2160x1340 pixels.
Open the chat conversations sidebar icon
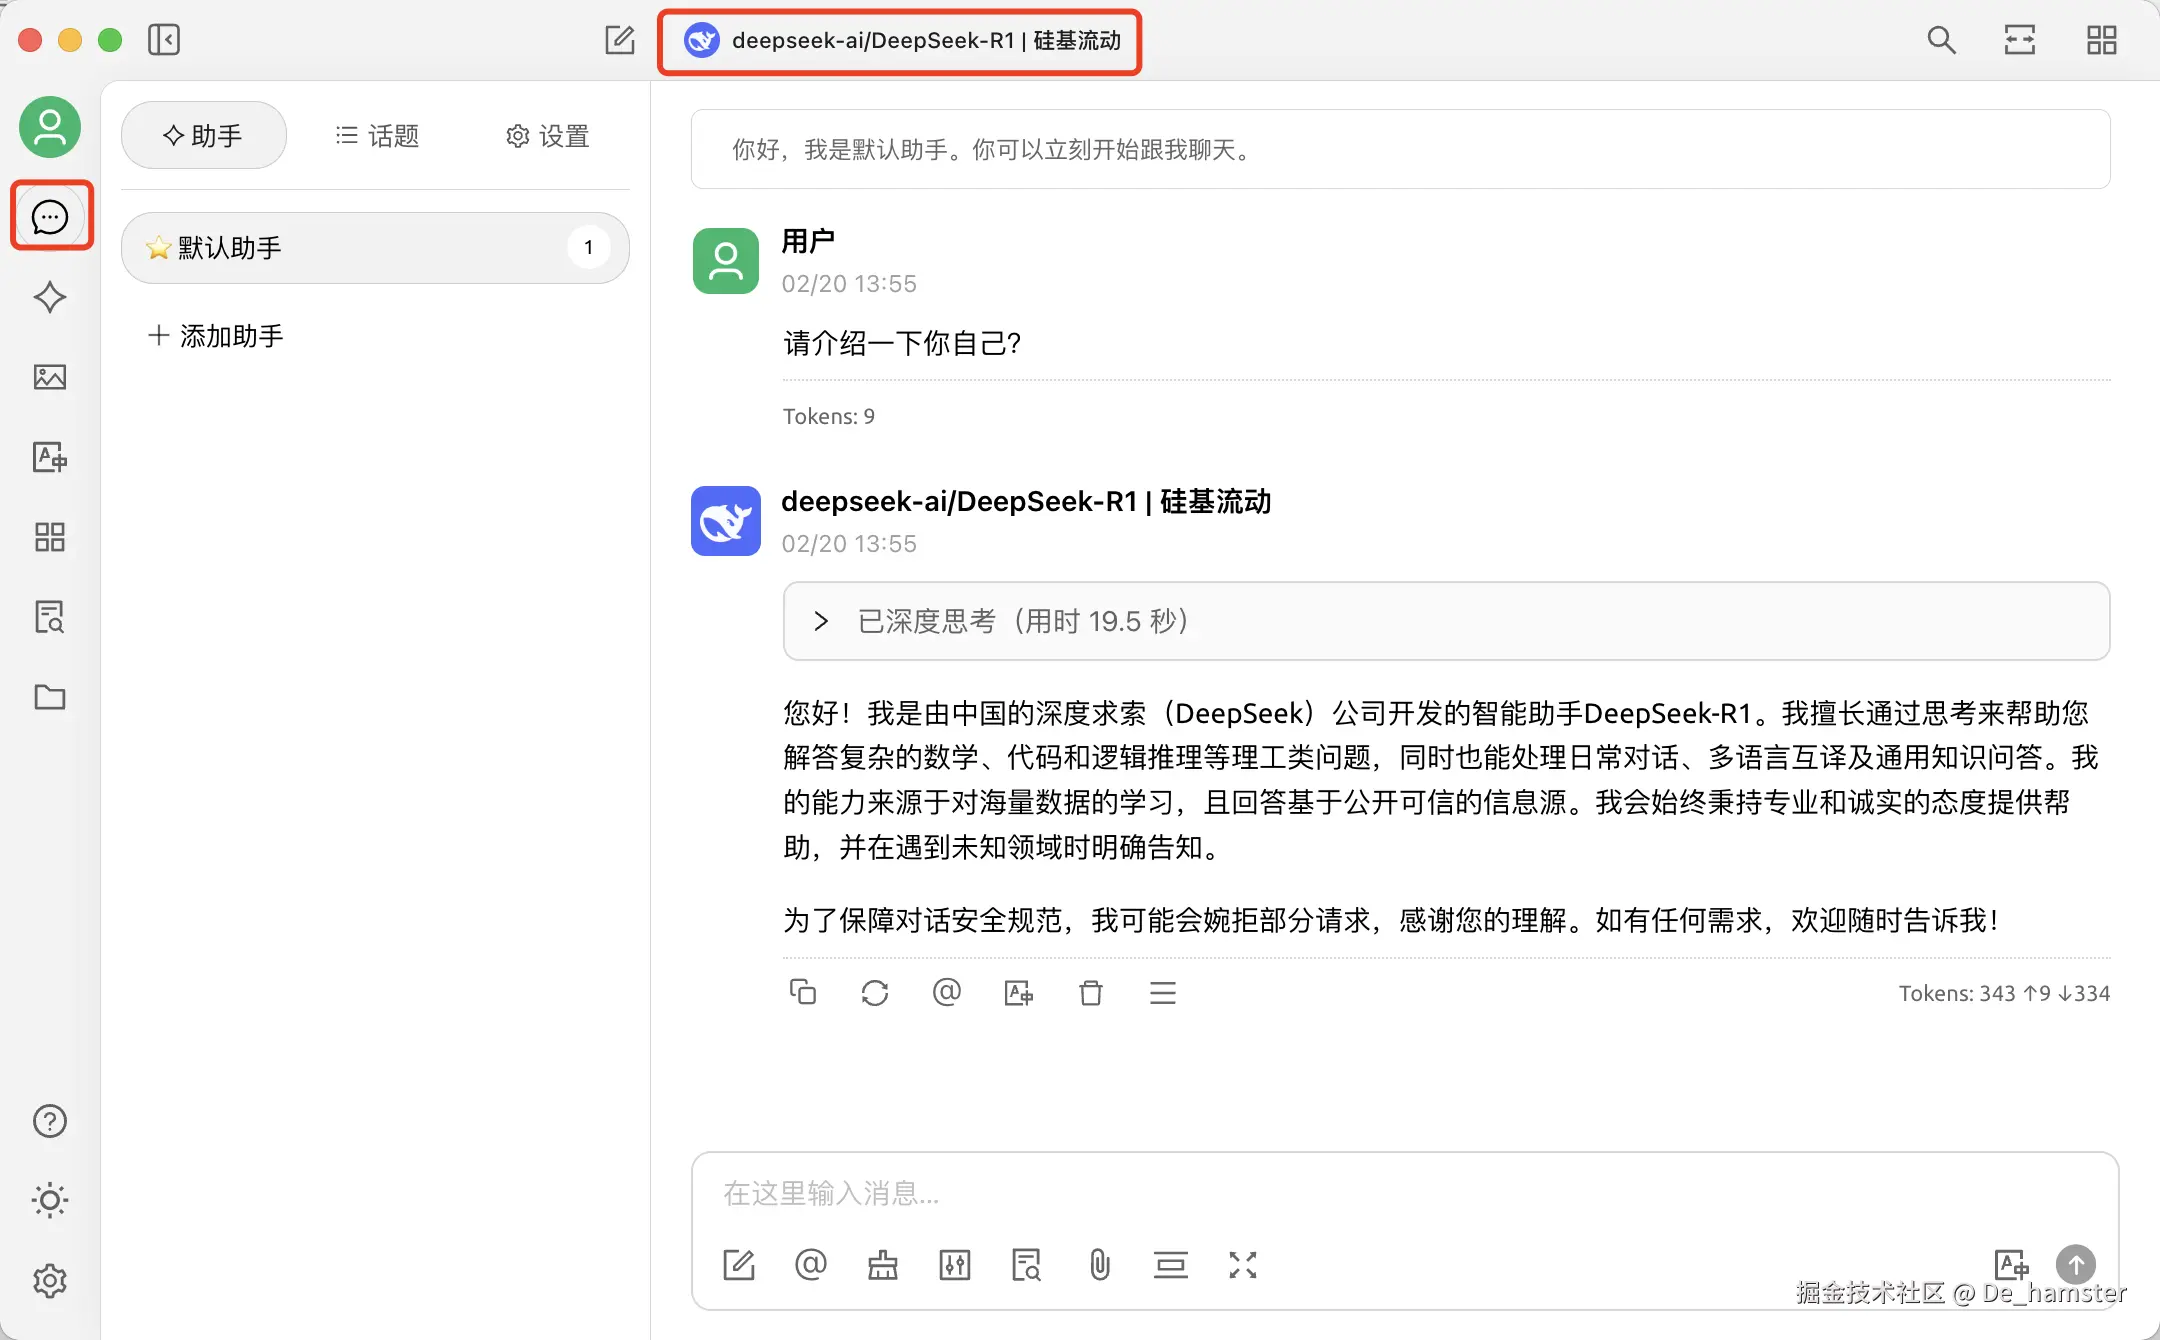pyautogui.click(x=50, y=216)
